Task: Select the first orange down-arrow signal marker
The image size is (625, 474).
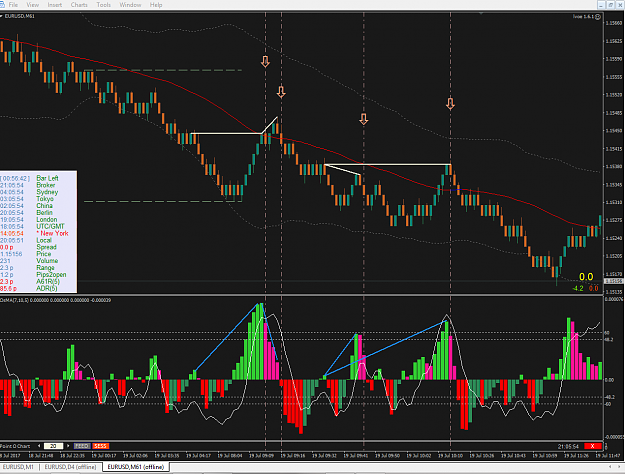Action: click(x=265, y=61)
